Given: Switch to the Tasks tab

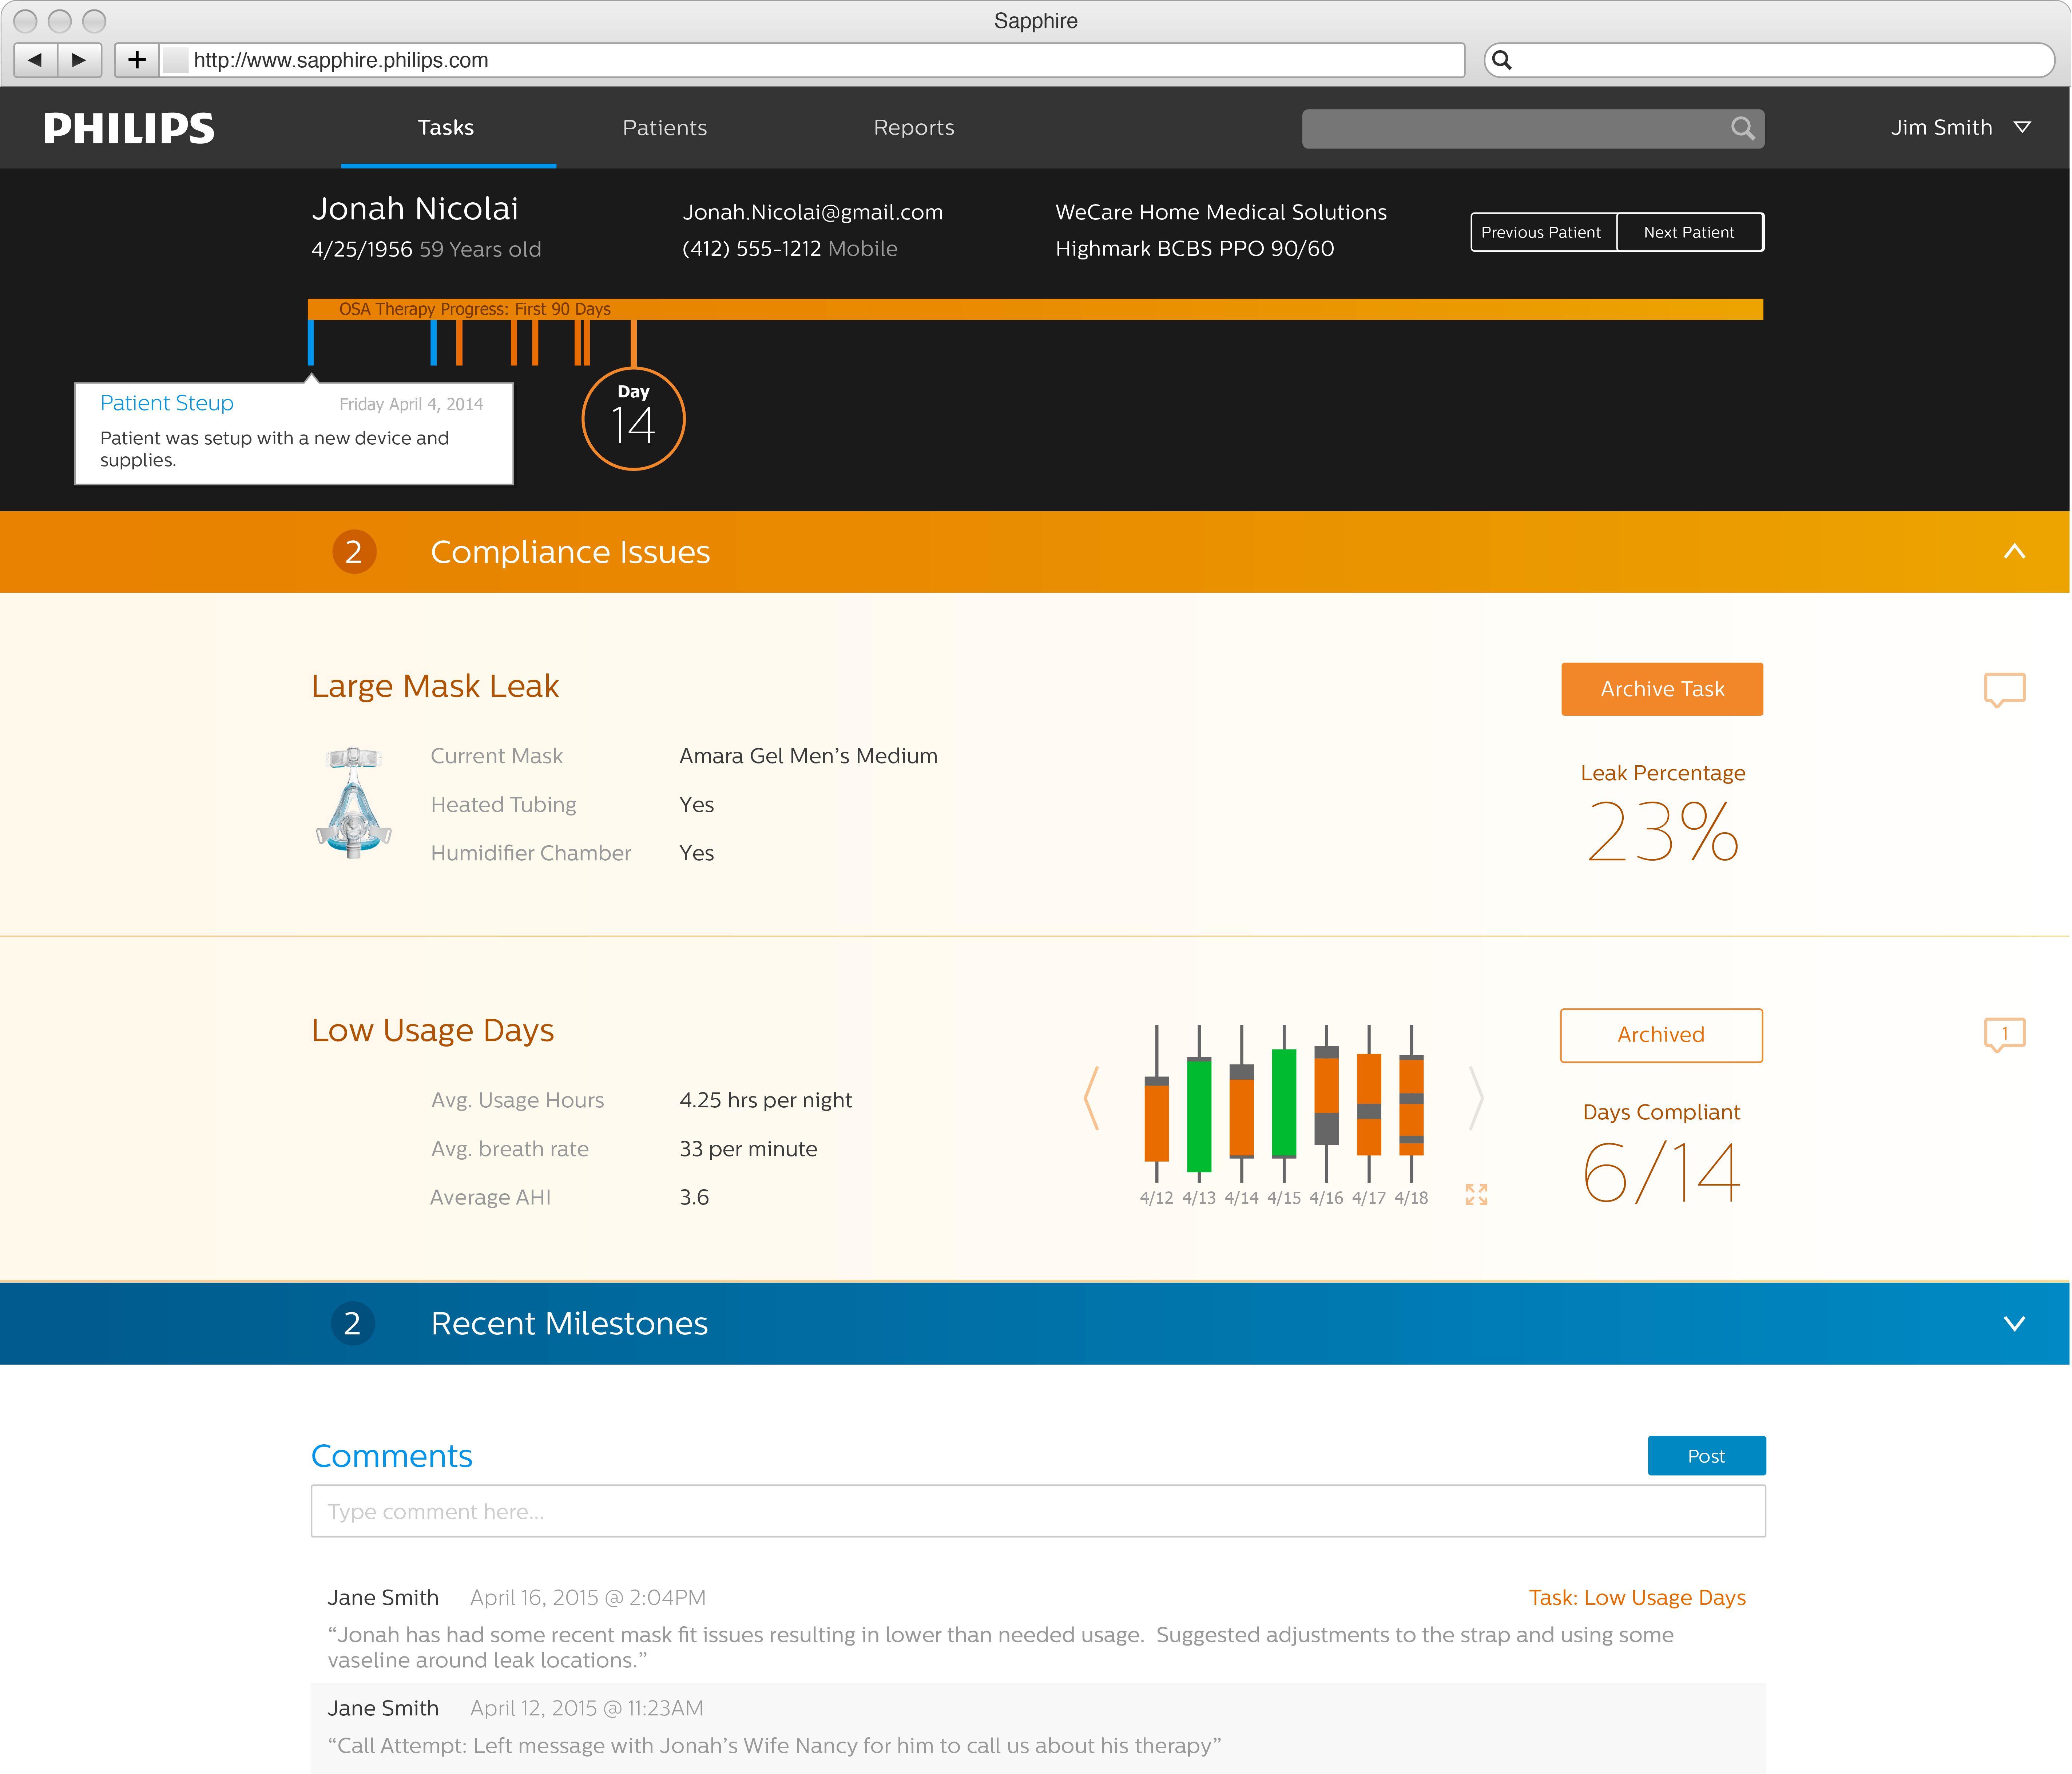Looking at the screenshot, I should [446, 128].
